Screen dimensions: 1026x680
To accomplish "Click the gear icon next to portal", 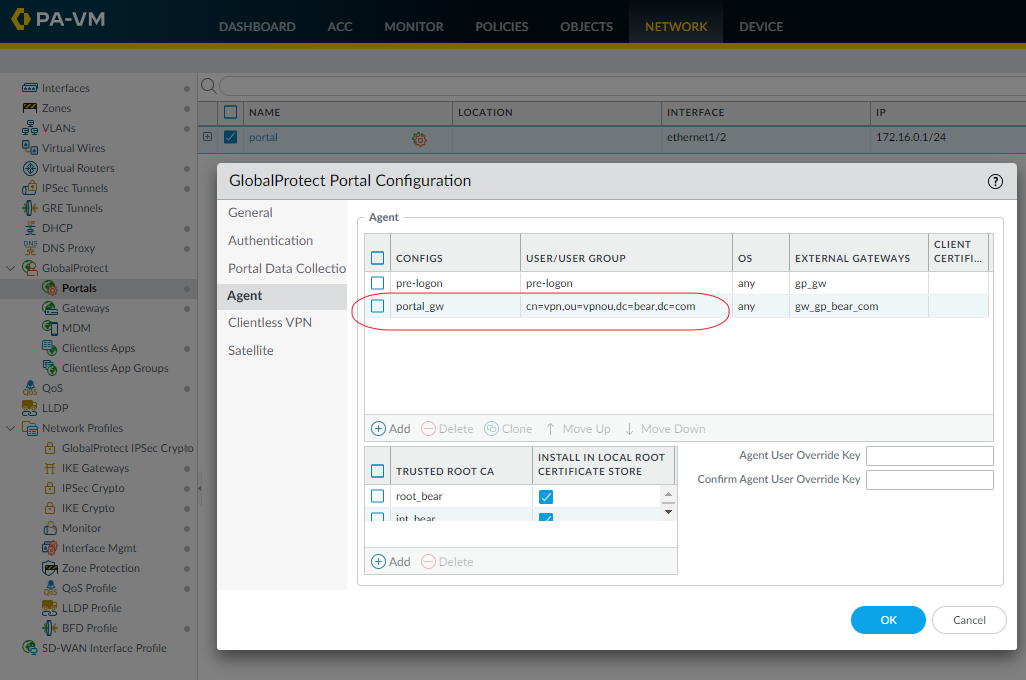I will tap(420, 139).
